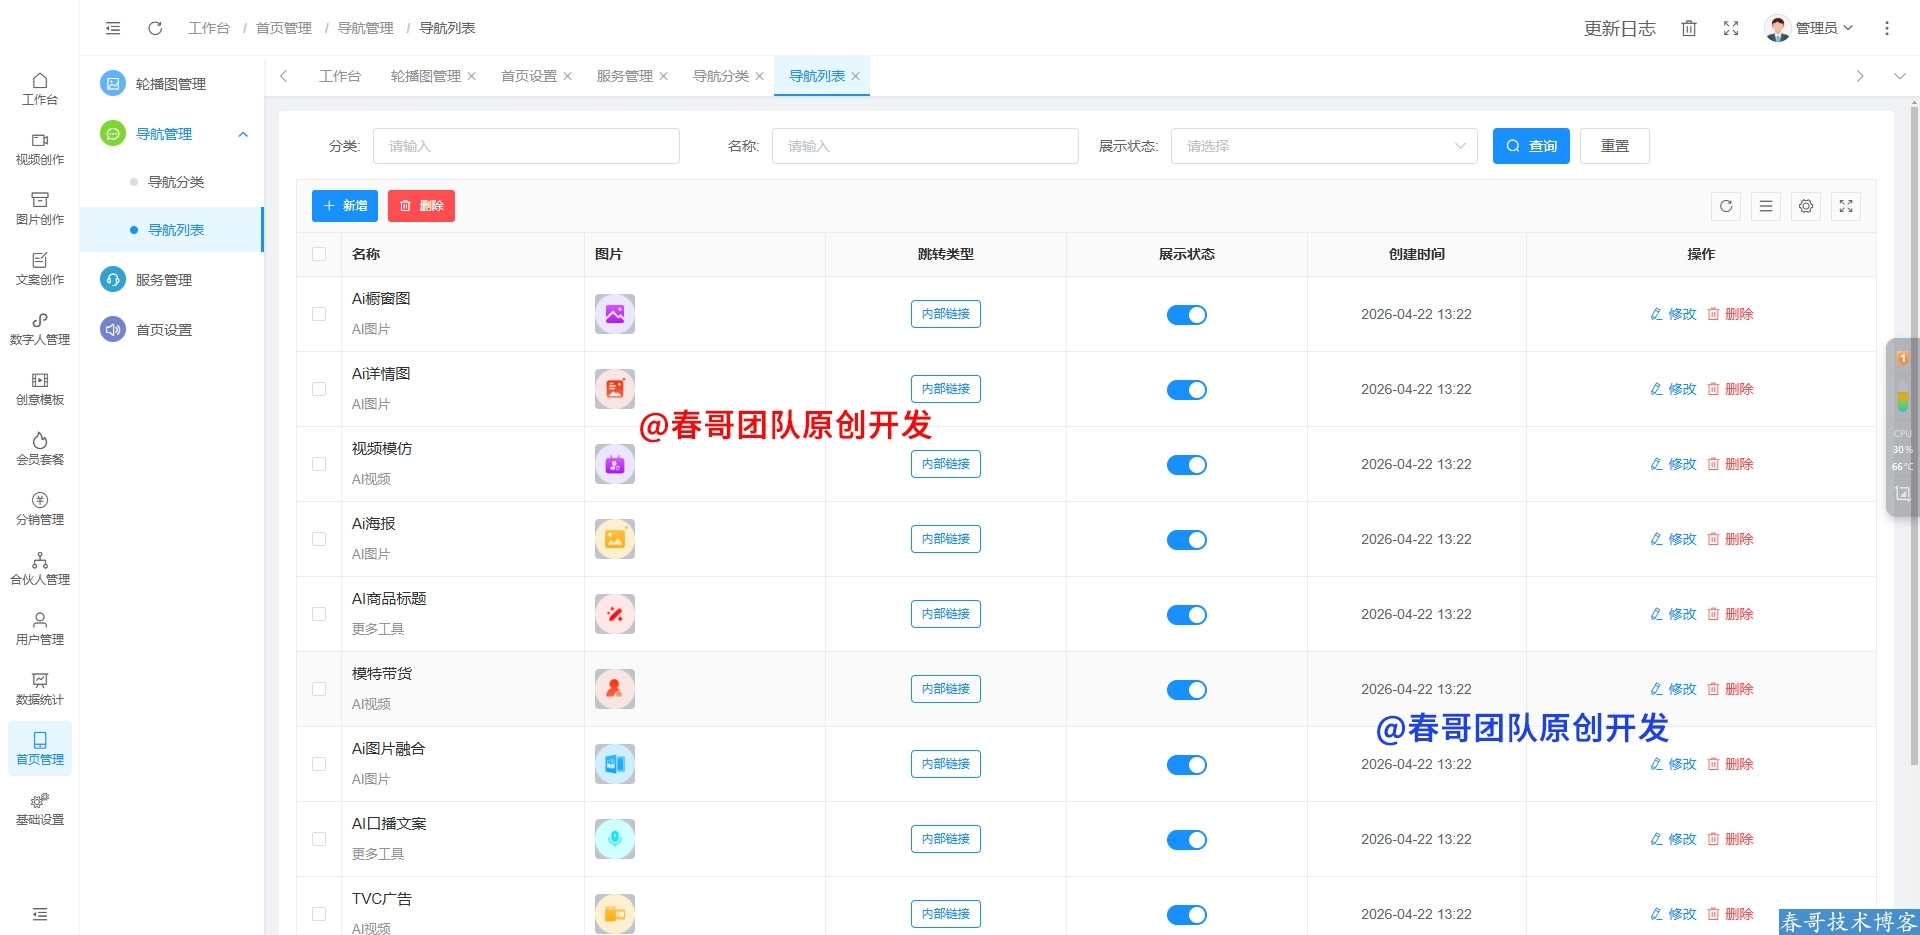This screenshot has width=1920, height=935.
Task: Refresh table with toolbar reload icon
Action: (x=1726, y=206)
